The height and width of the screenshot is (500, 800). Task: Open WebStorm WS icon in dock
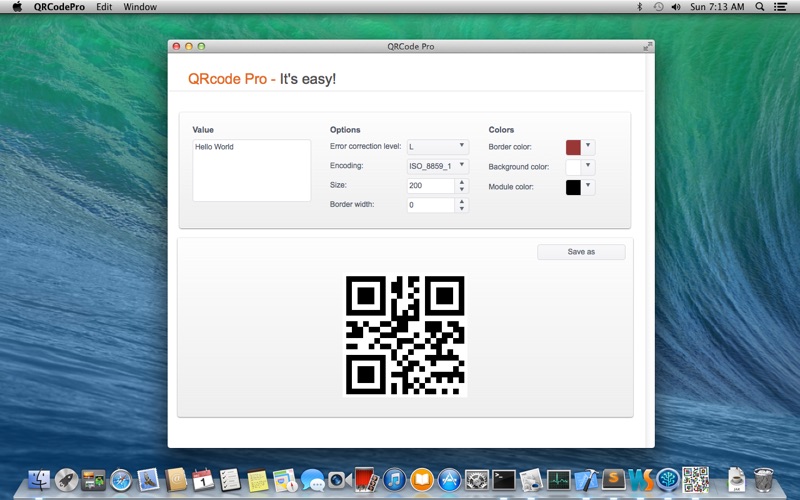(x=641, y=480)
